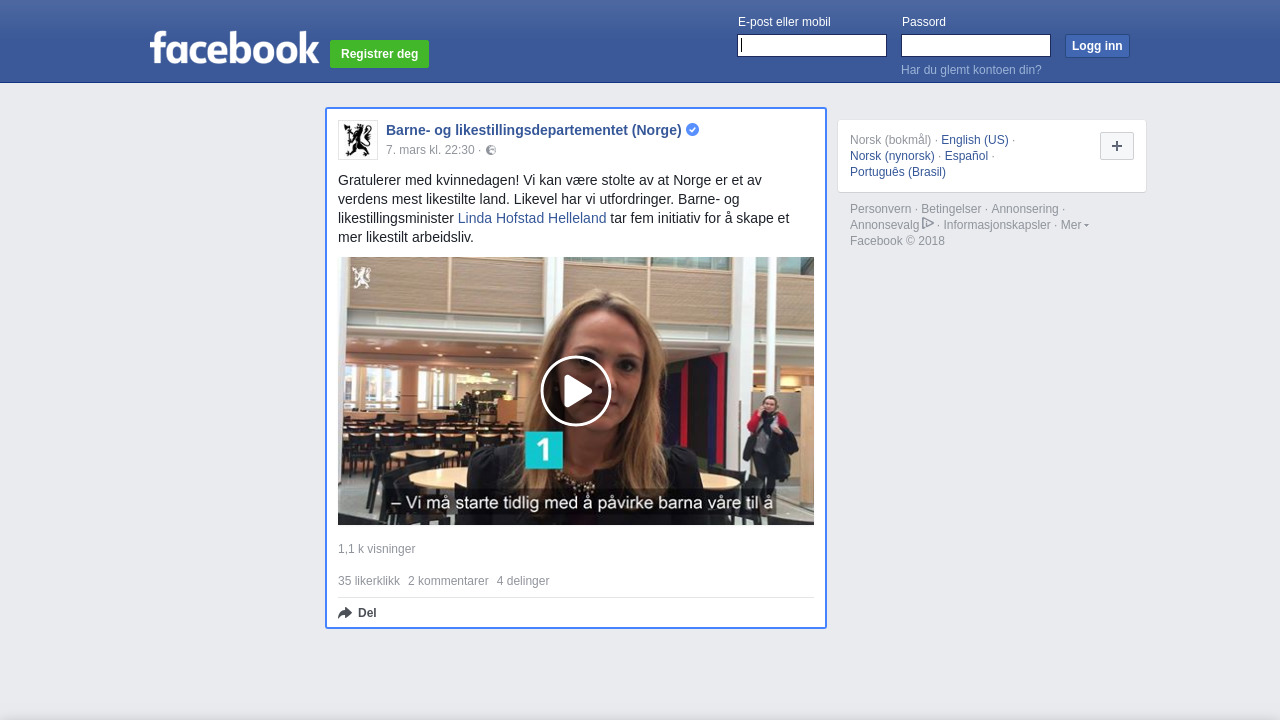Viewport: 1280px width, 720px height.
Task: Focus the Passord input field
Action: tap(976, 46)
